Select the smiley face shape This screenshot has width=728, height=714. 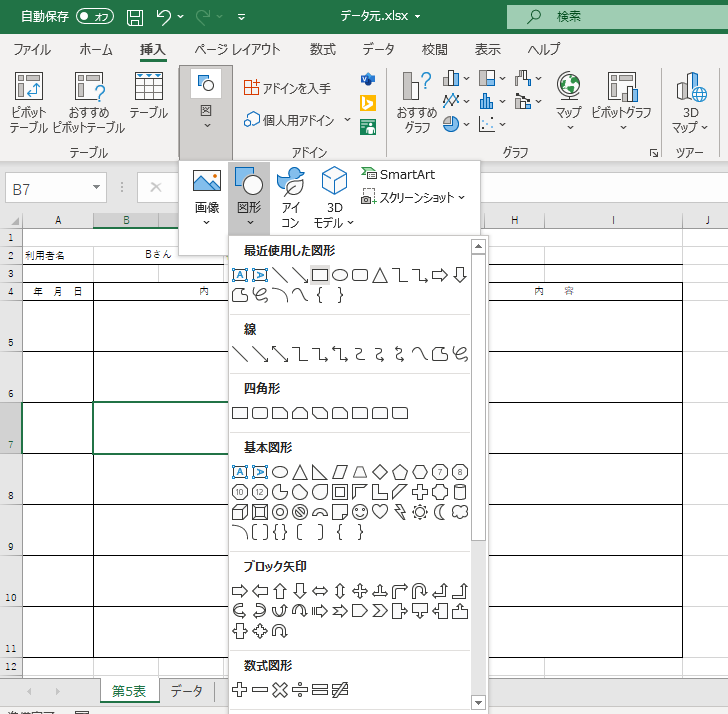coord(360,512)
